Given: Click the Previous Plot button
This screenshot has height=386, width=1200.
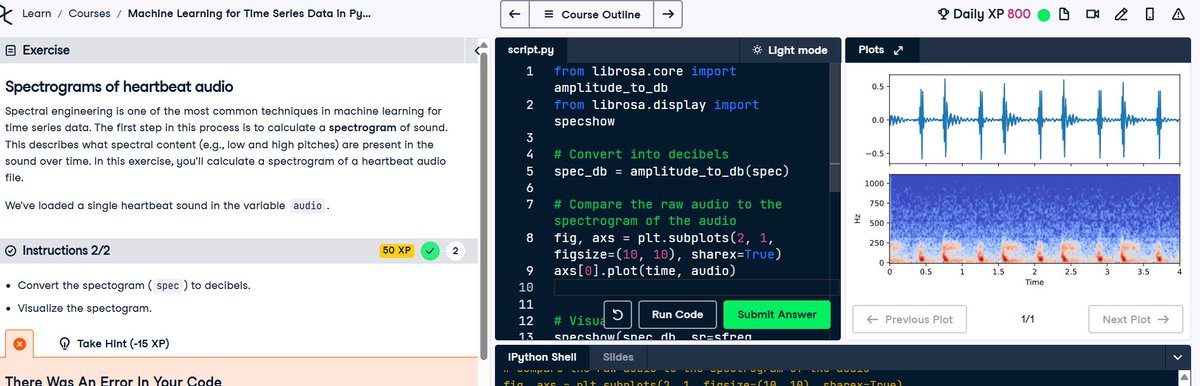Looking at the screenshot, I should click(x=909, y=320).
